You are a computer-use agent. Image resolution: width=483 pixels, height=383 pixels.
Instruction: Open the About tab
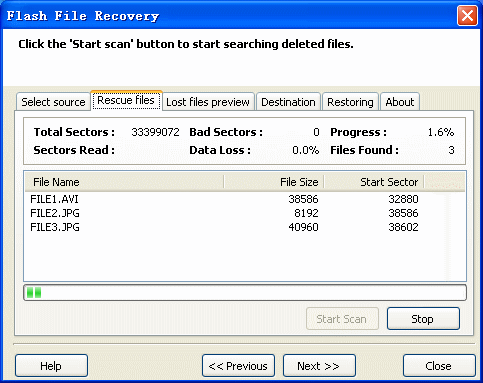tap(400, 102)
